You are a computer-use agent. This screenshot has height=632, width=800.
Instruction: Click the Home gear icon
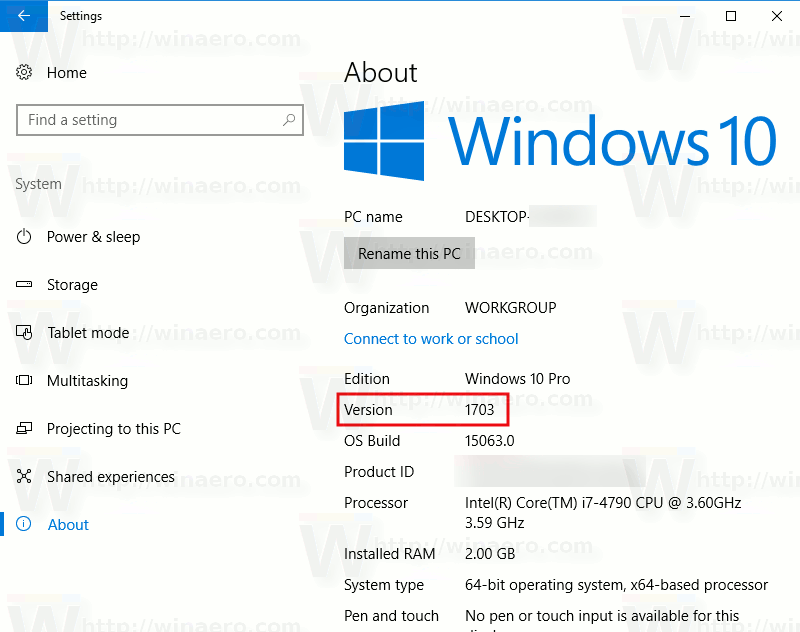coord(24,72)
